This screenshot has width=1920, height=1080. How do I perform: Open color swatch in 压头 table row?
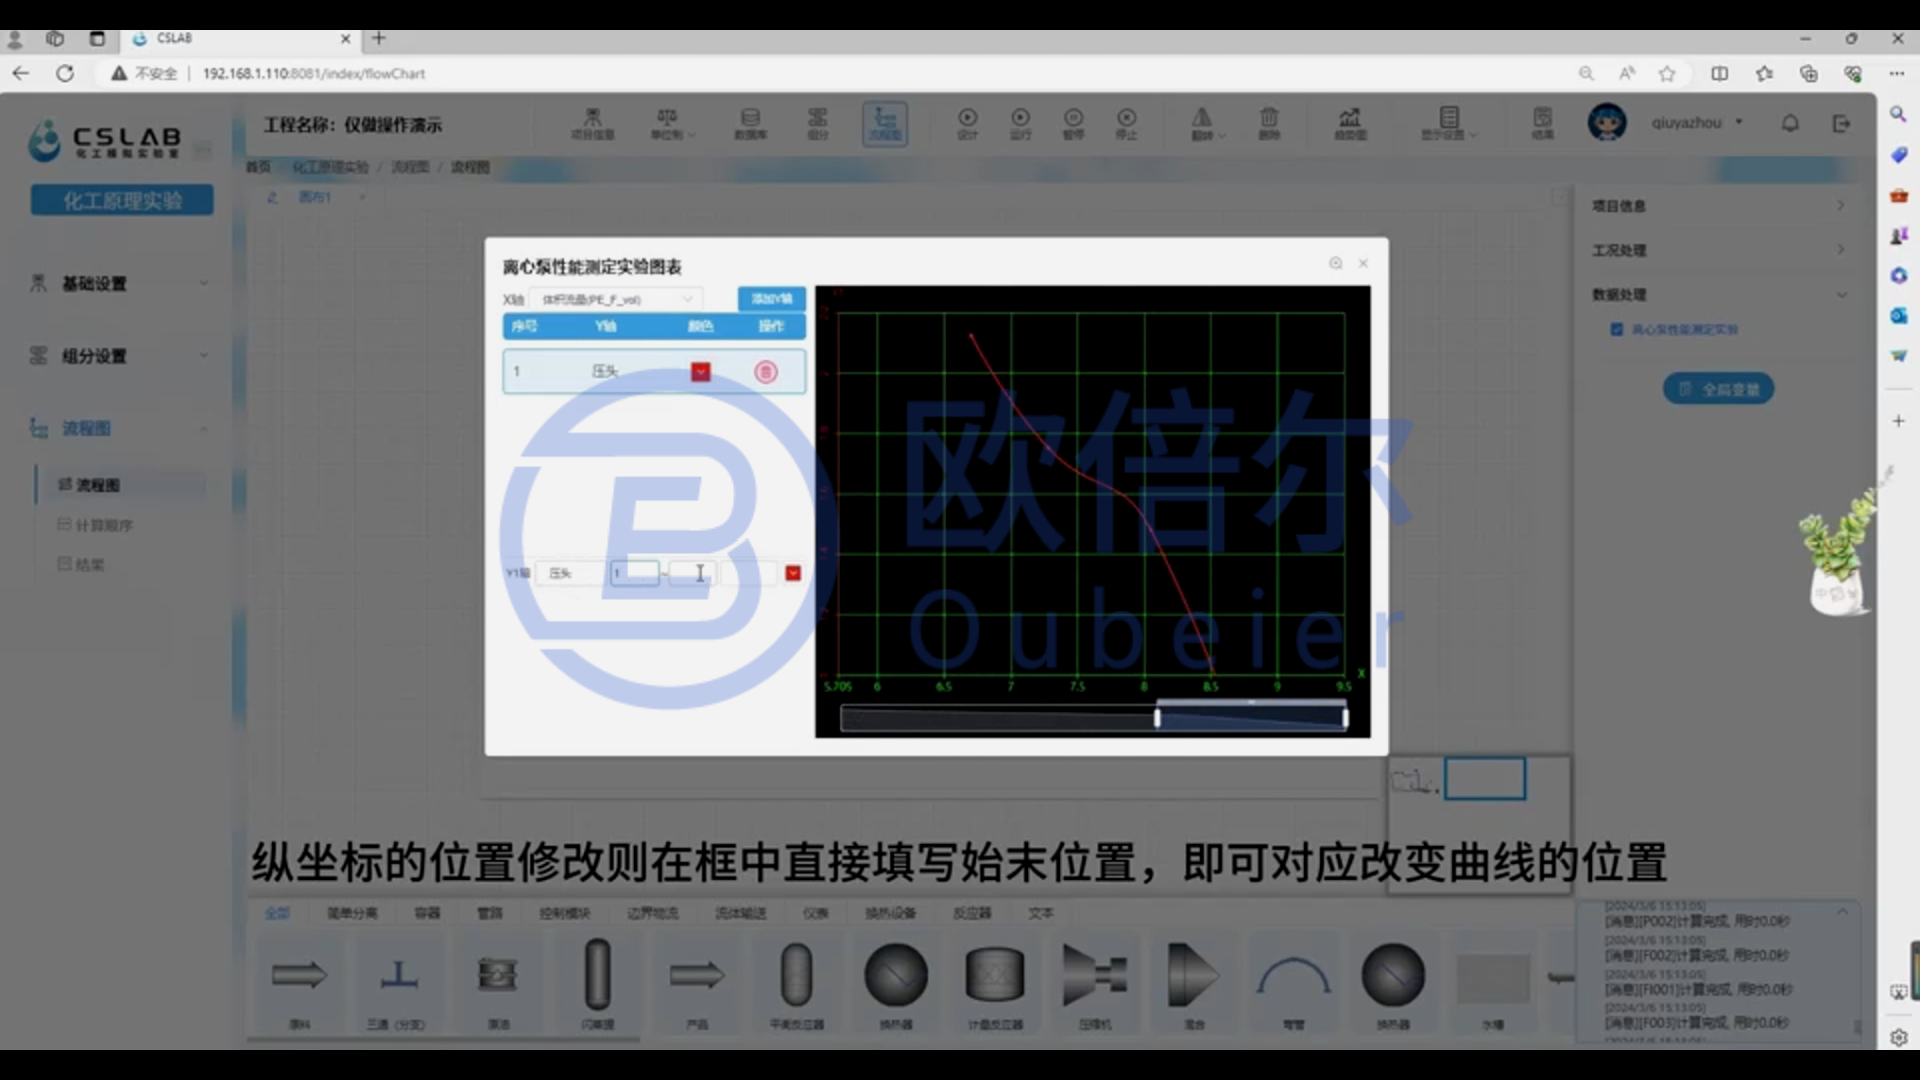coord(700,372)
